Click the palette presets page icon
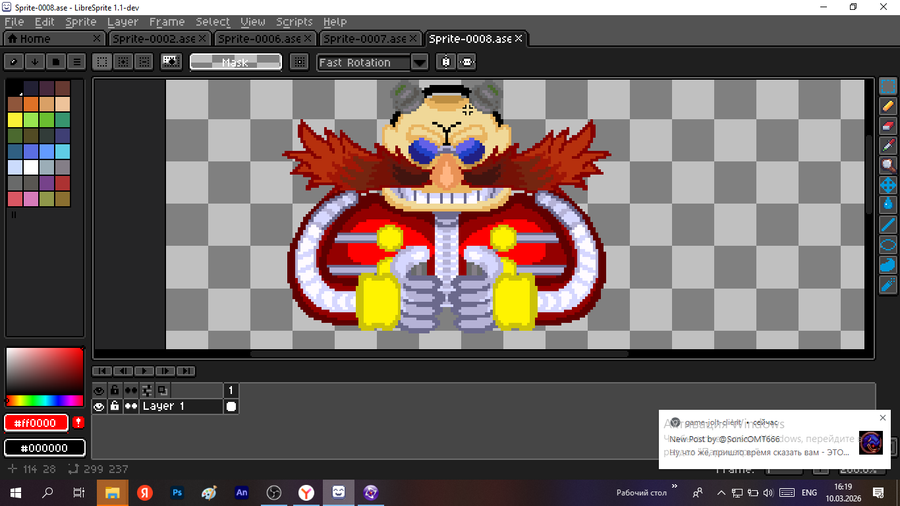 (56, 61)
